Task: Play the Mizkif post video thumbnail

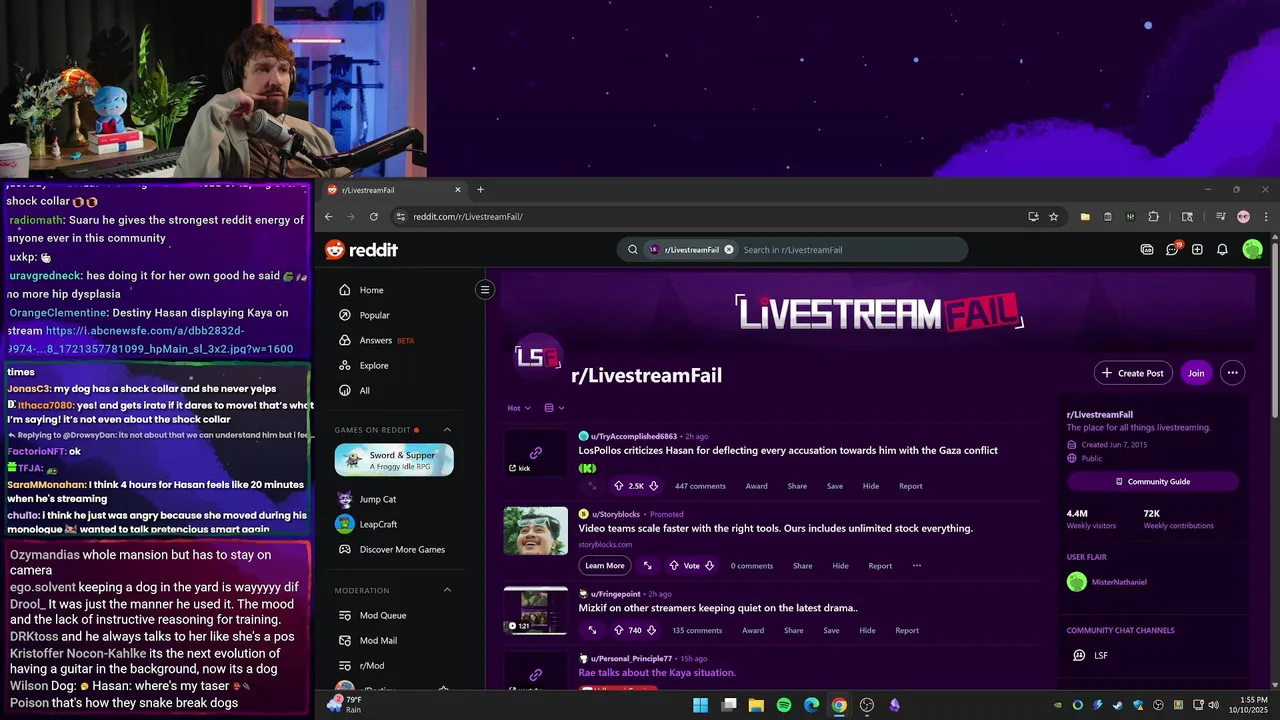Action: [535, 610]
